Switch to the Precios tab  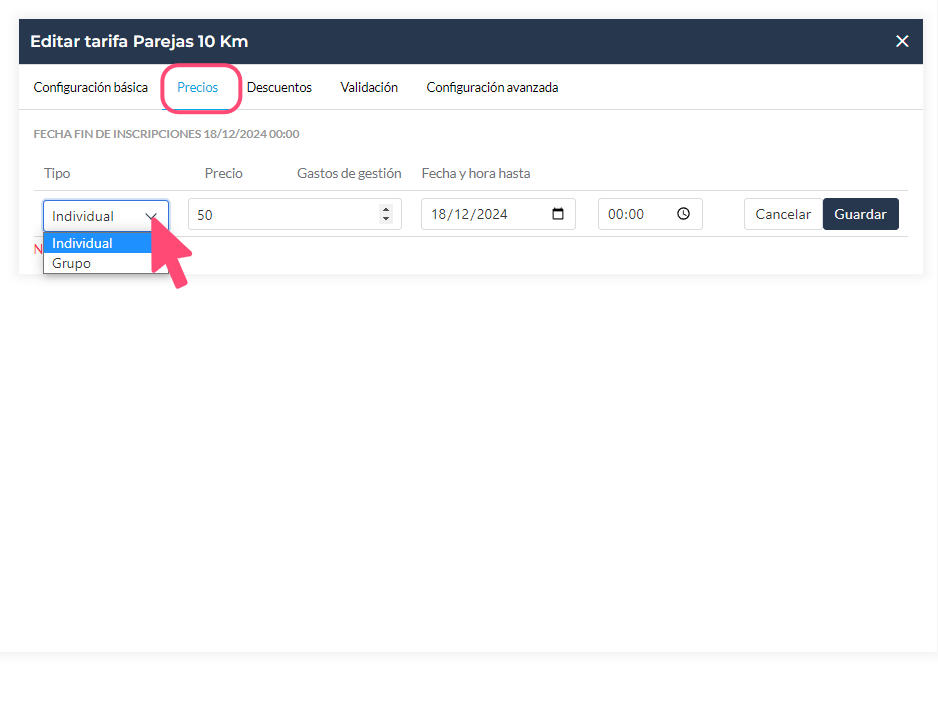(197, 87)
